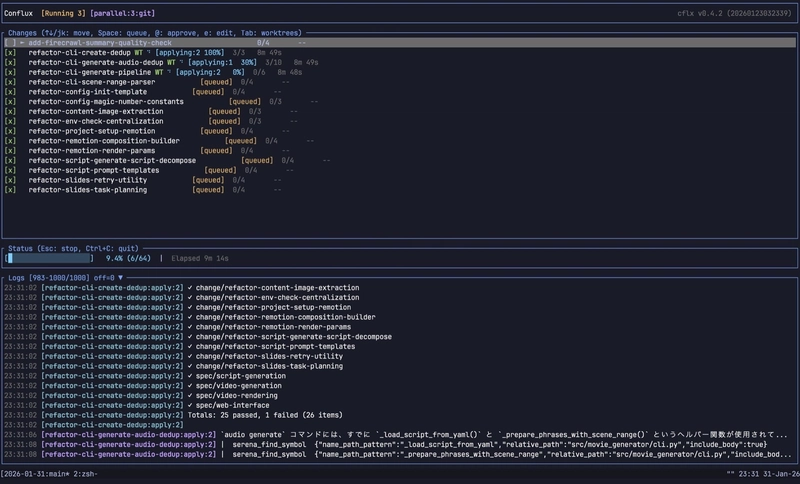Expand the Logs offset arrow indicator
Viewport: 800px width, 484px height.
pos(120,278)
